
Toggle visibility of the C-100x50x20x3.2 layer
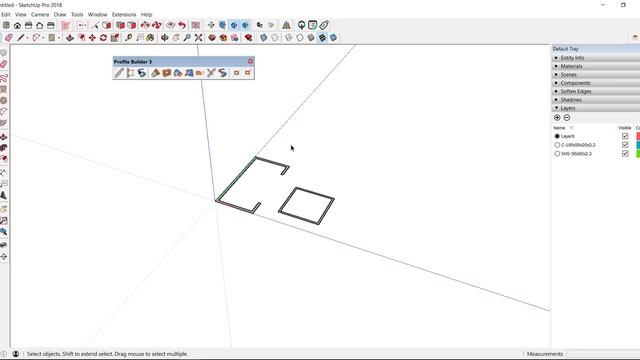coord(625,145)
